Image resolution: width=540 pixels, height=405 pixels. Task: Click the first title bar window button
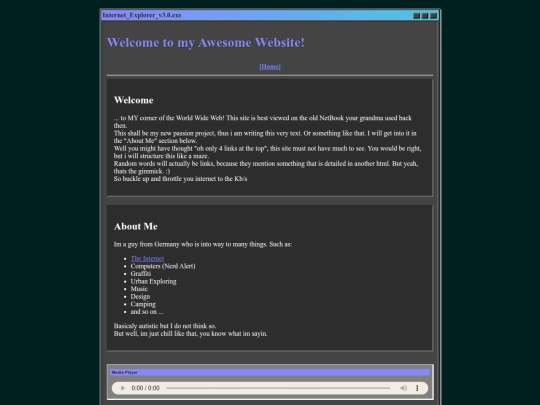[x=416, y=15]
